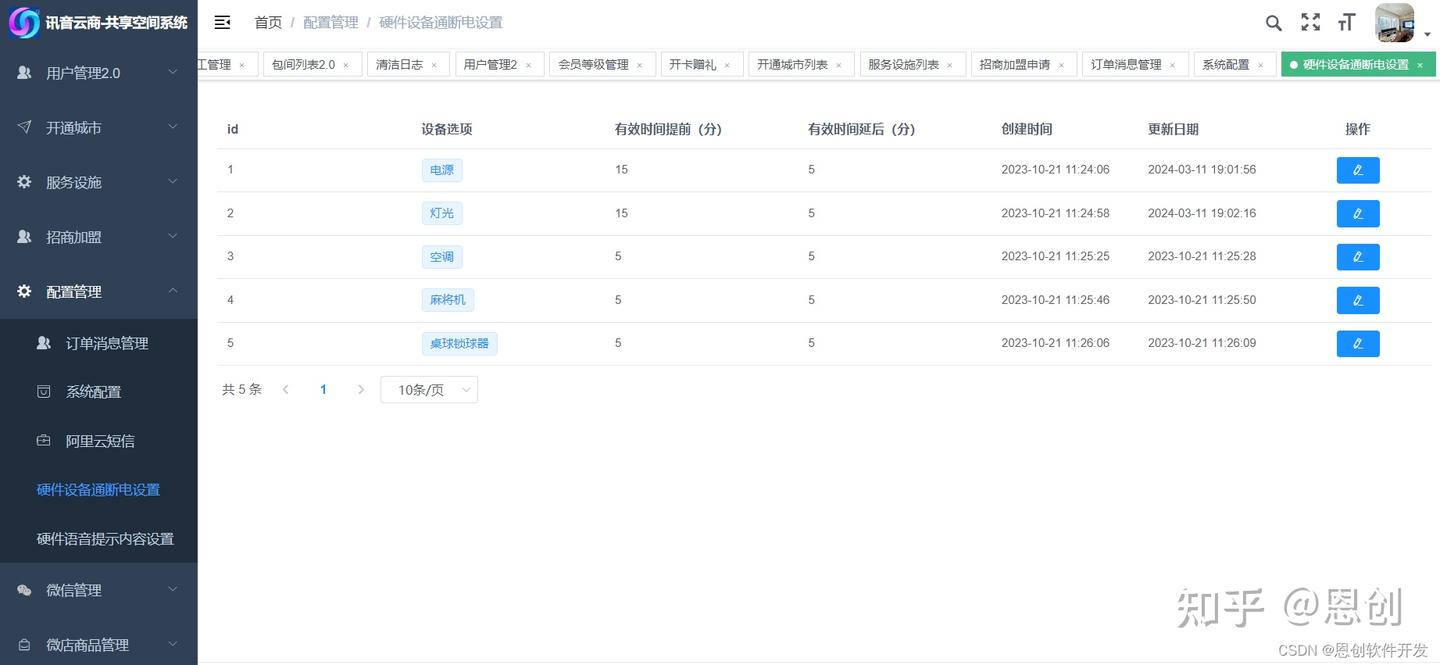Edit the 空调 row with pencil button
This screenshot has width=1440, height=665.
[1358, 257]
